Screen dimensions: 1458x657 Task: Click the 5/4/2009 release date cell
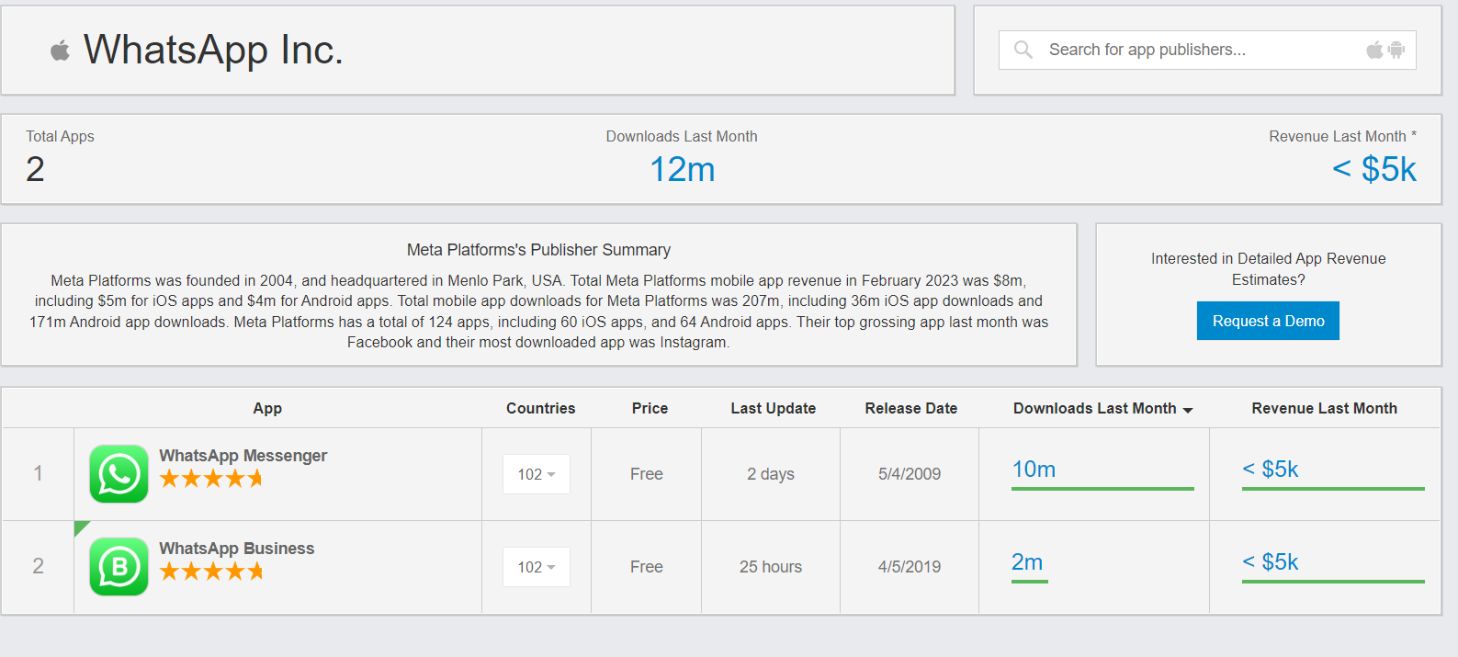click(x=909, y=474)
